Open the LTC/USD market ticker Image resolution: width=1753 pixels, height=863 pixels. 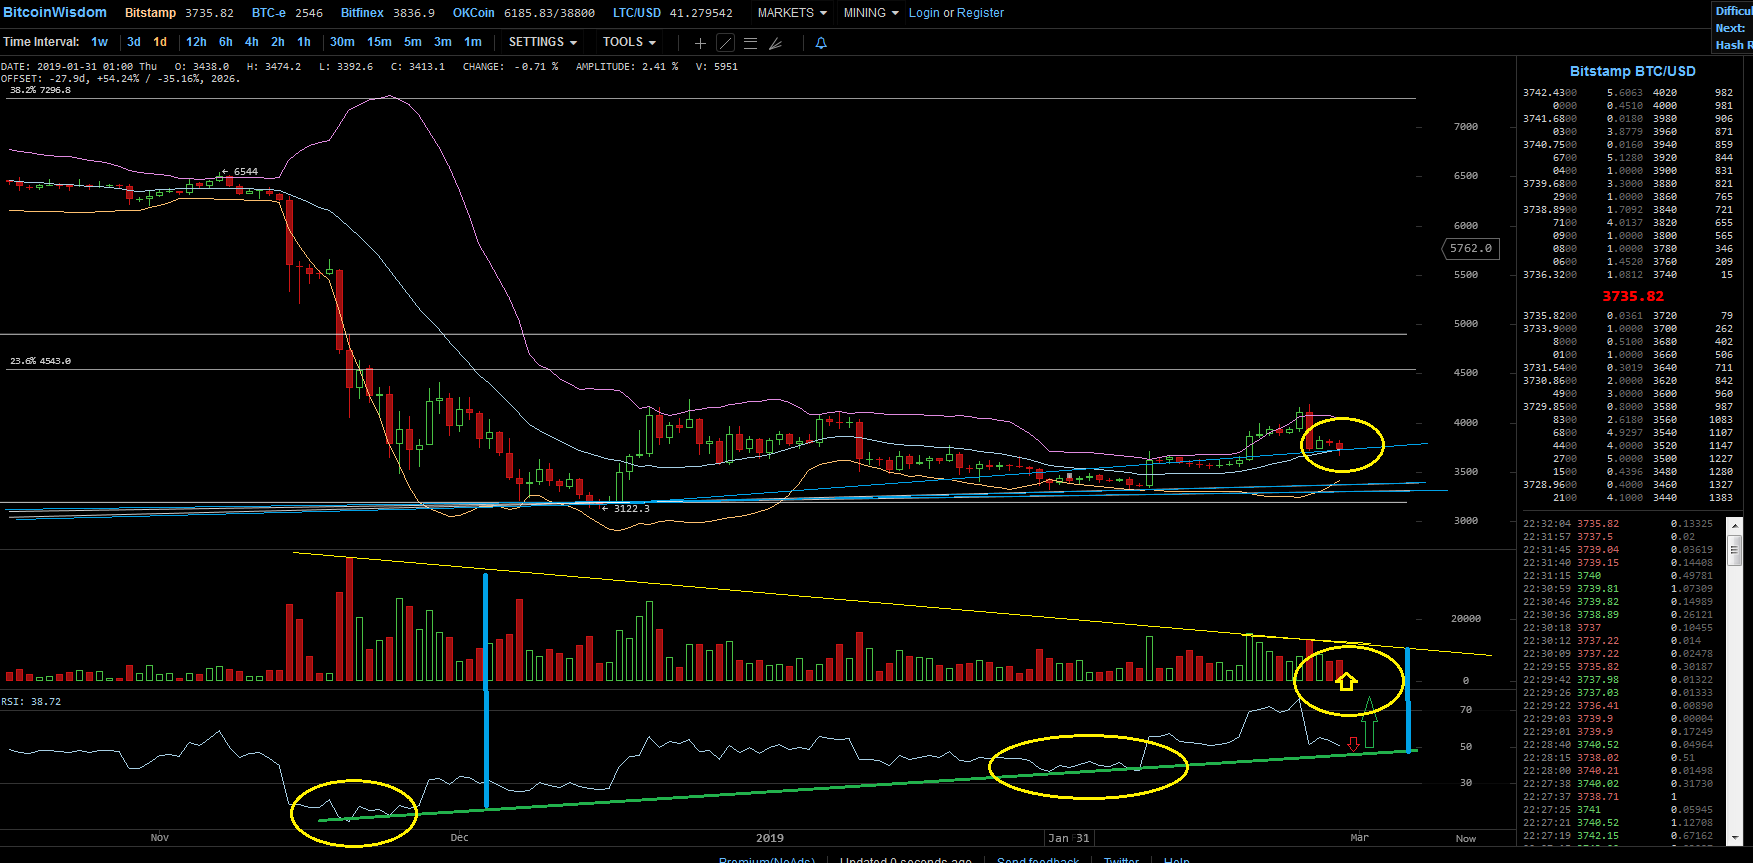[673, 13]
